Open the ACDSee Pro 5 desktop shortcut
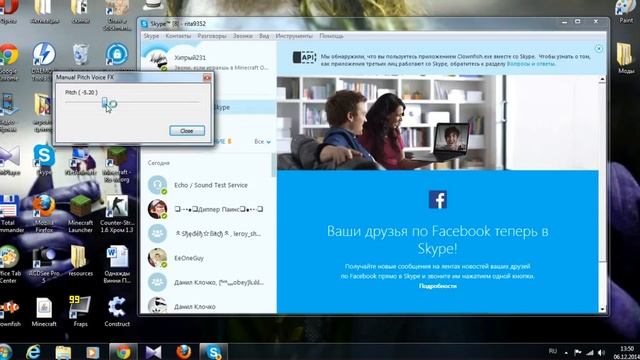 point(44,263)
